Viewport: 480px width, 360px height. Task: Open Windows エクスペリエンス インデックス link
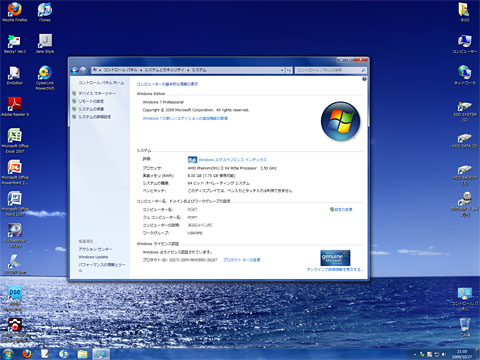233,160
